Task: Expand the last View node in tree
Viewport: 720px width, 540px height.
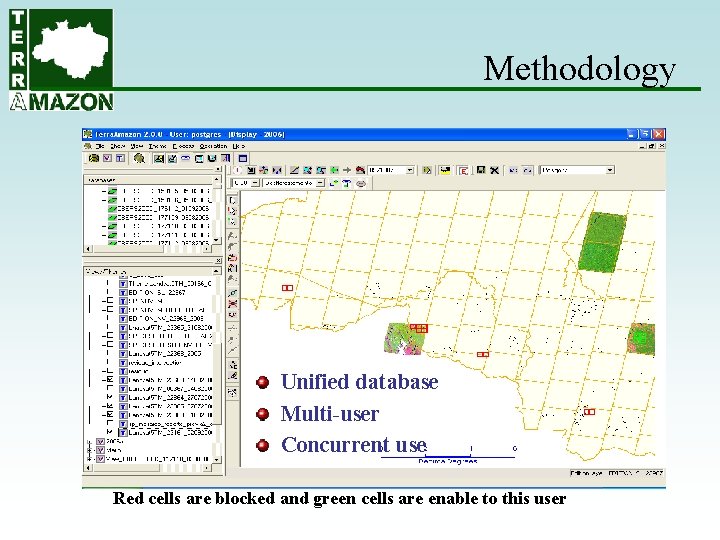Action: click(90, 459)
